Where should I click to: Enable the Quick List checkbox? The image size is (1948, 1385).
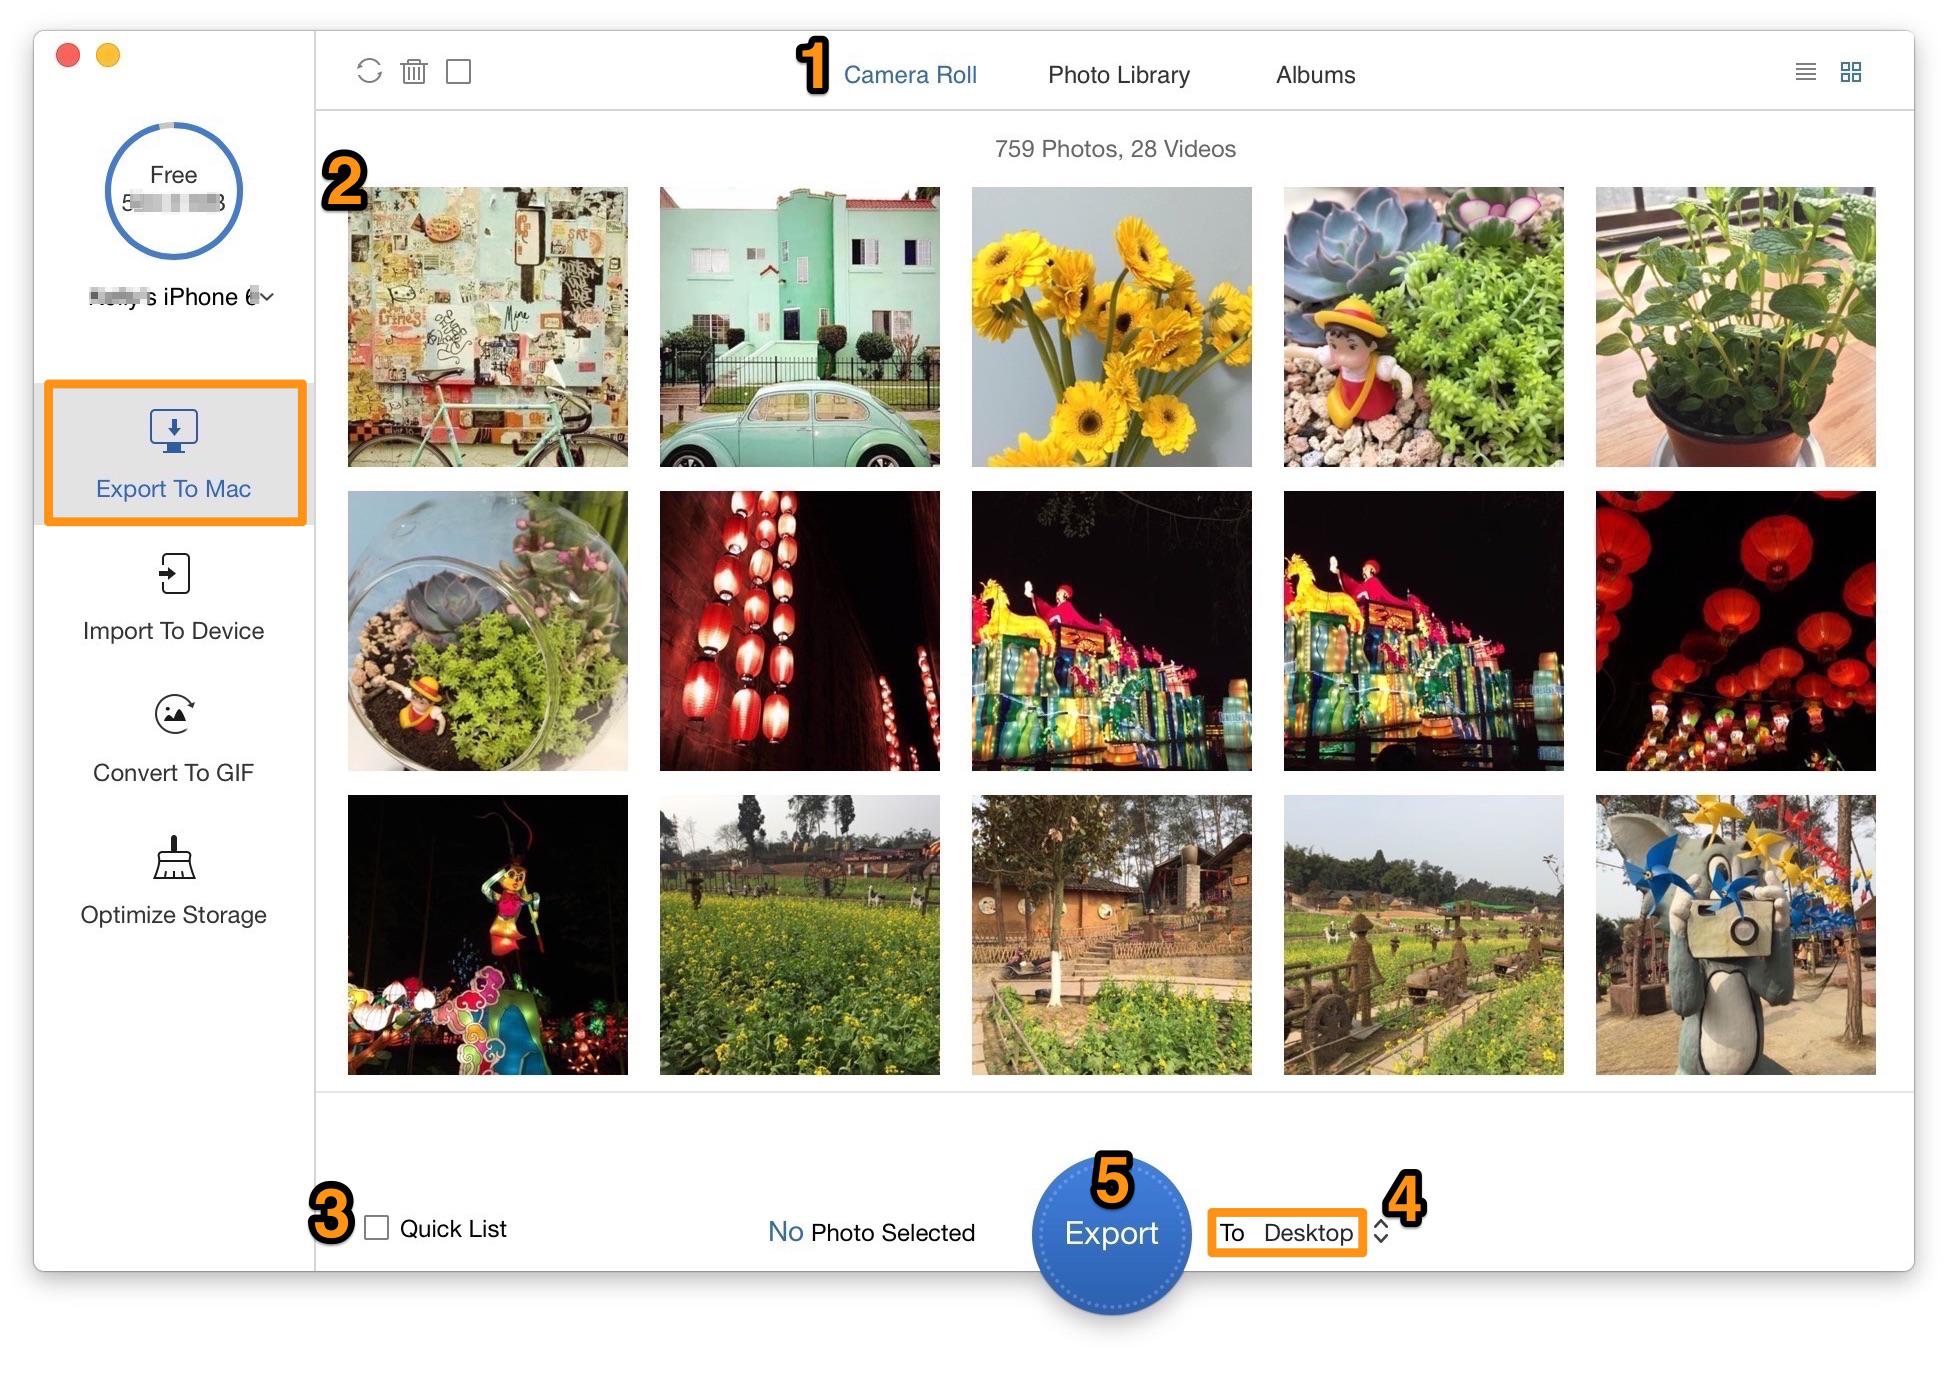click(376, 1228)
